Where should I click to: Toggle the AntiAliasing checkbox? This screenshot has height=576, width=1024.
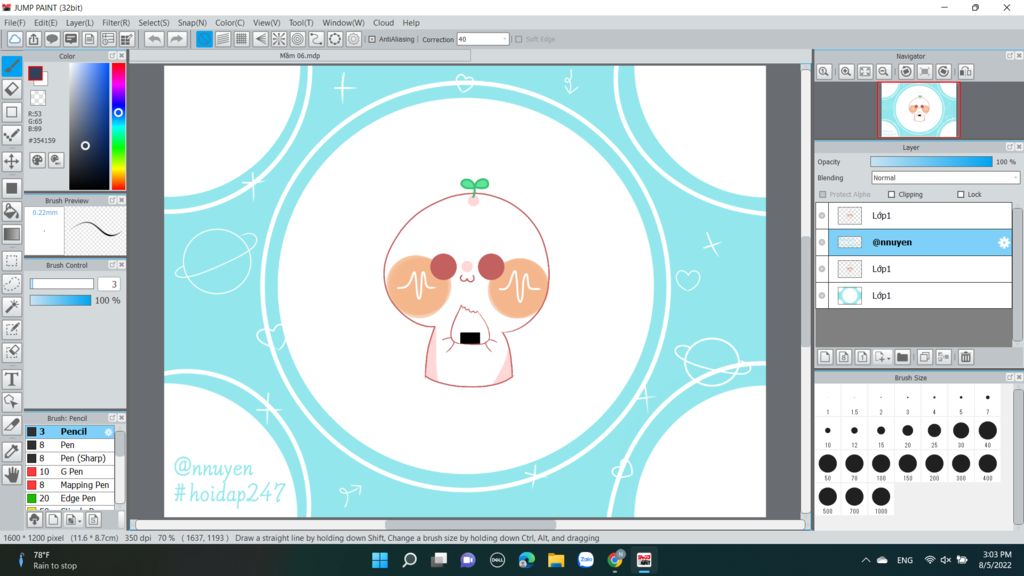click(372, 39)
